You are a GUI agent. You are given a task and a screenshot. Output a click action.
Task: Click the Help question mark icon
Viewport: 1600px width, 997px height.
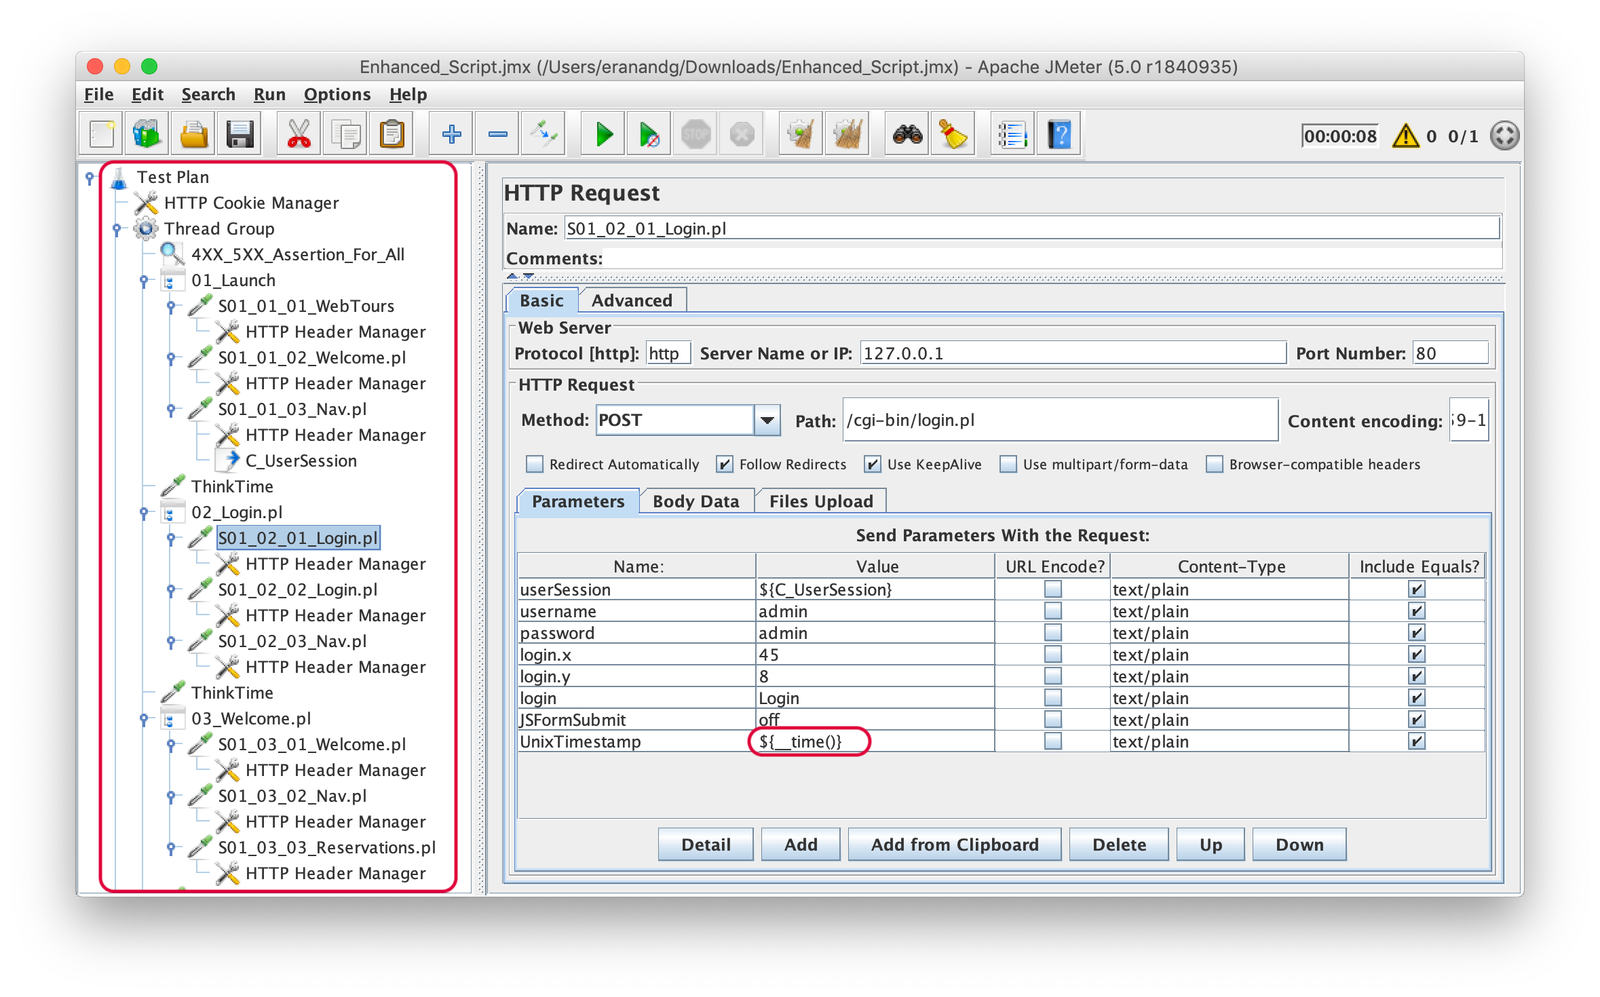pyautogui.click(x=1059, y=134)
